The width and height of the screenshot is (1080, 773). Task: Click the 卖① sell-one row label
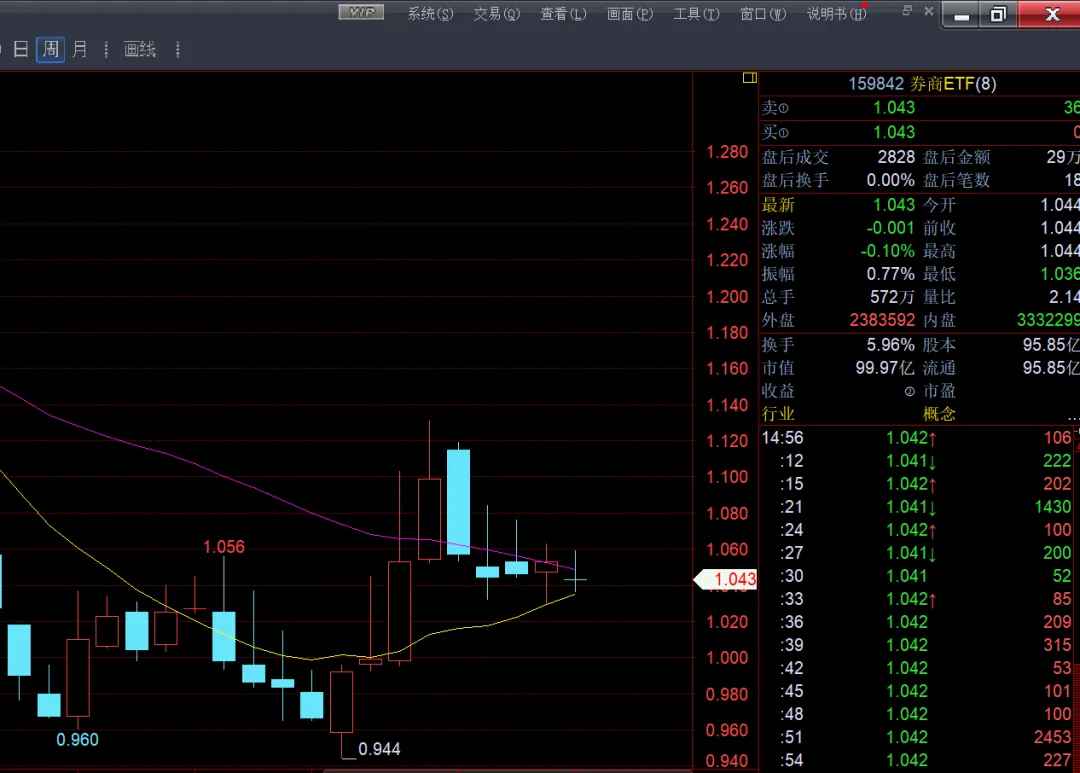(775, 108)
